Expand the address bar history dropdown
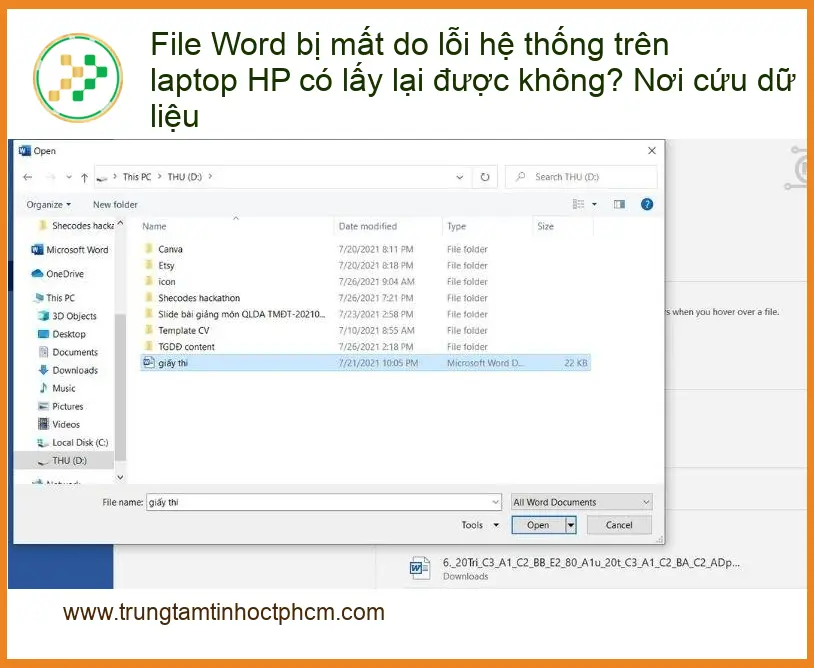Image resolution: width=814 pixels, height=668 pixels. pyautogui.click(x=459, y=177)
